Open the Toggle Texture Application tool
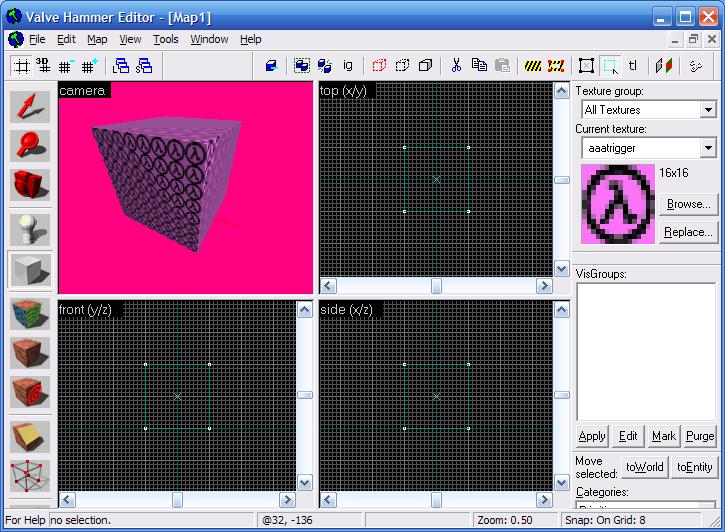725x532 pixels. click(x=30, y=314)
